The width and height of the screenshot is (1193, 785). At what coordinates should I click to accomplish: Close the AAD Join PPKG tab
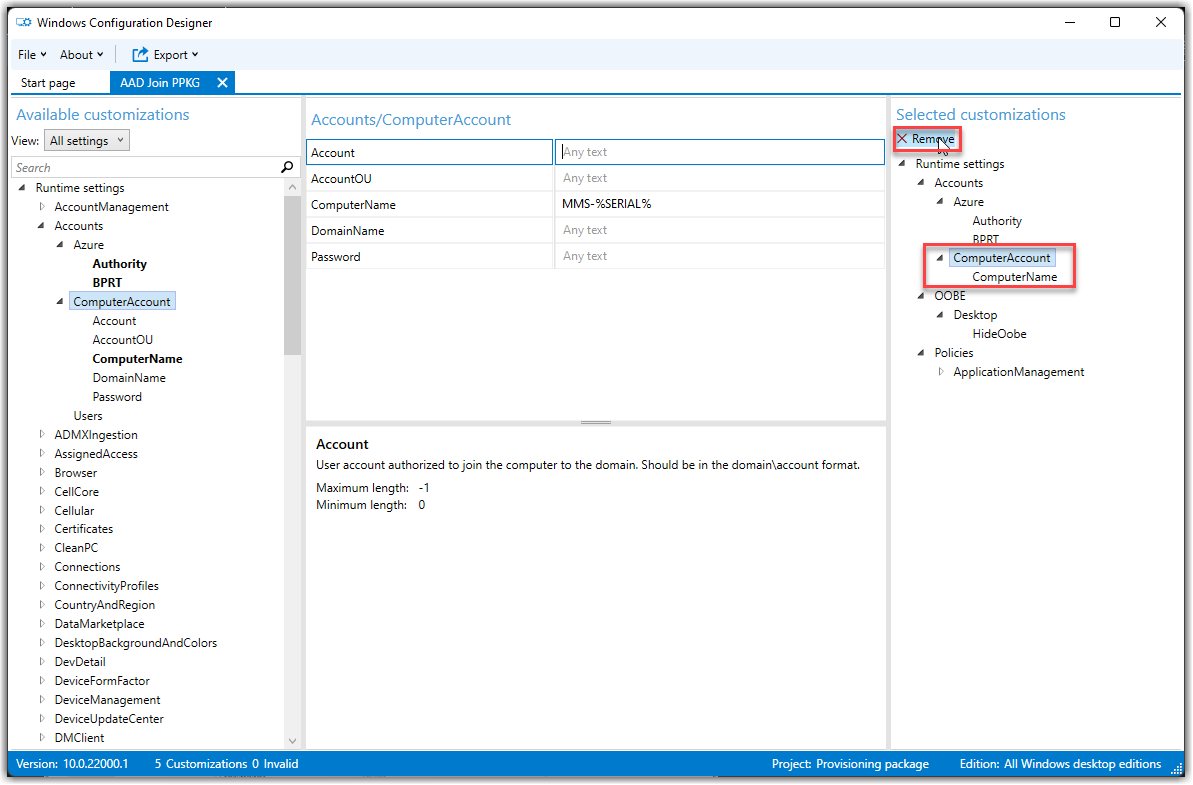click(222, 82)
